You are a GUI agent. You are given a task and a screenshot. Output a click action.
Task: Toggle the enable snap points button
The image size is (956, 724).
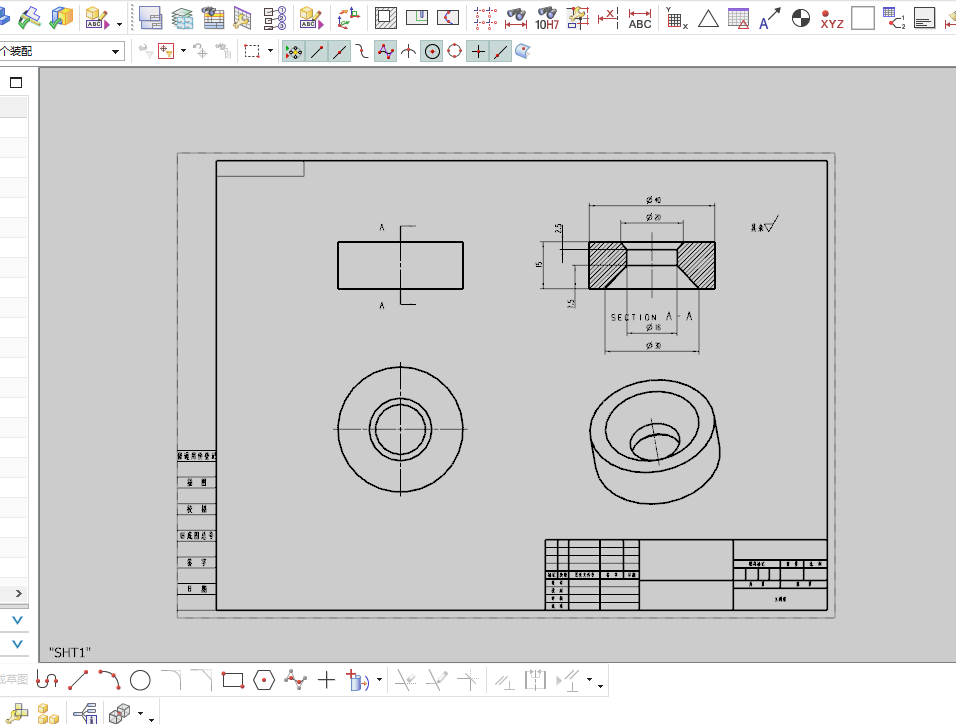click(293, 52)
